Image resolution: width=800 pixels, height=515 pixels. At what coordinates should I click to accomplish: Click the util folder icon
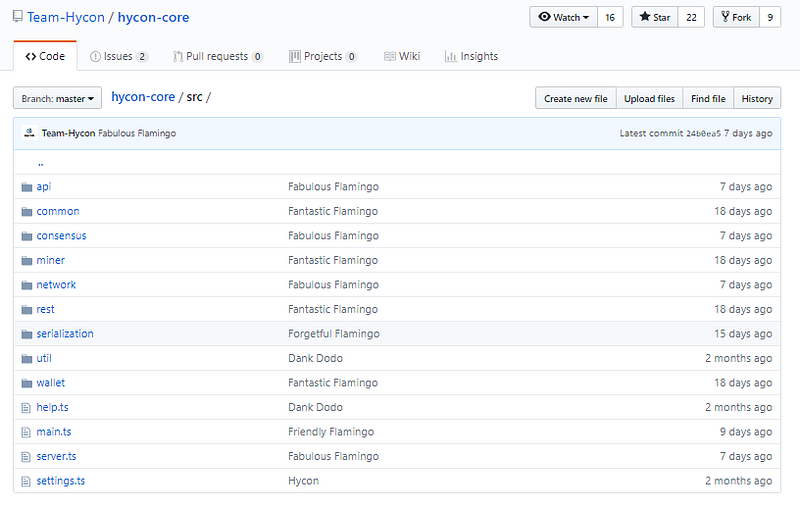27,359
